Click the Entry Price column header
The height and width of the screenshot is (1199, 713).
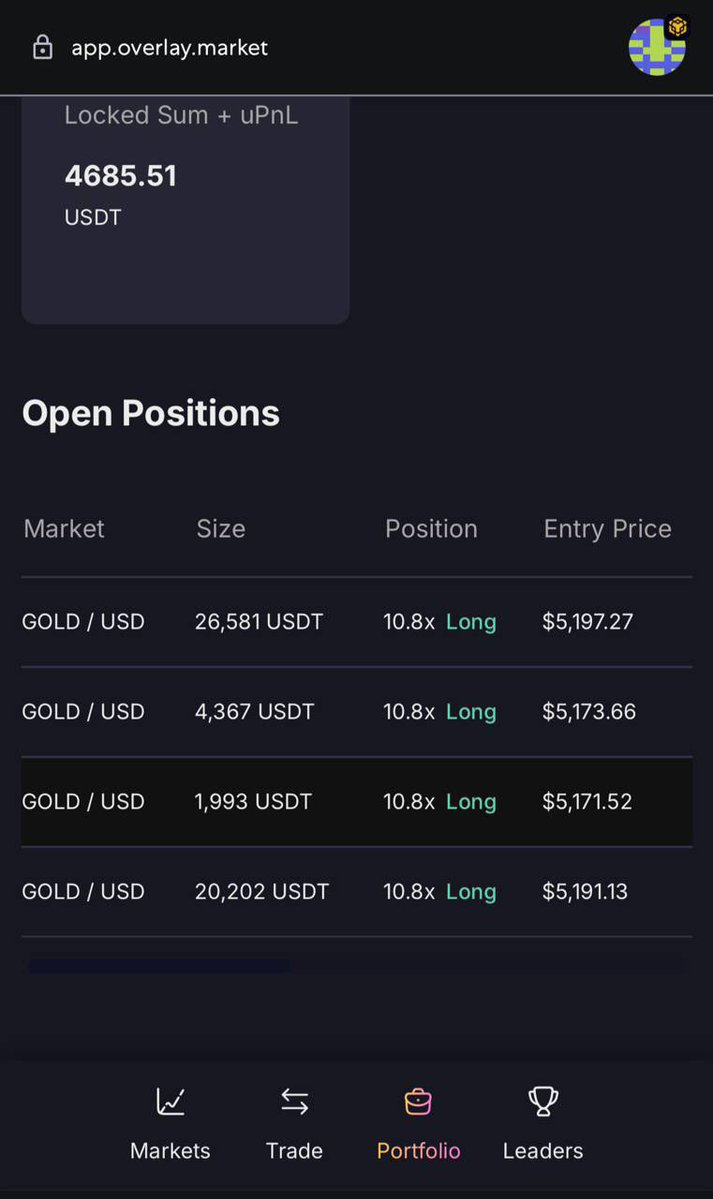[607, 529]
